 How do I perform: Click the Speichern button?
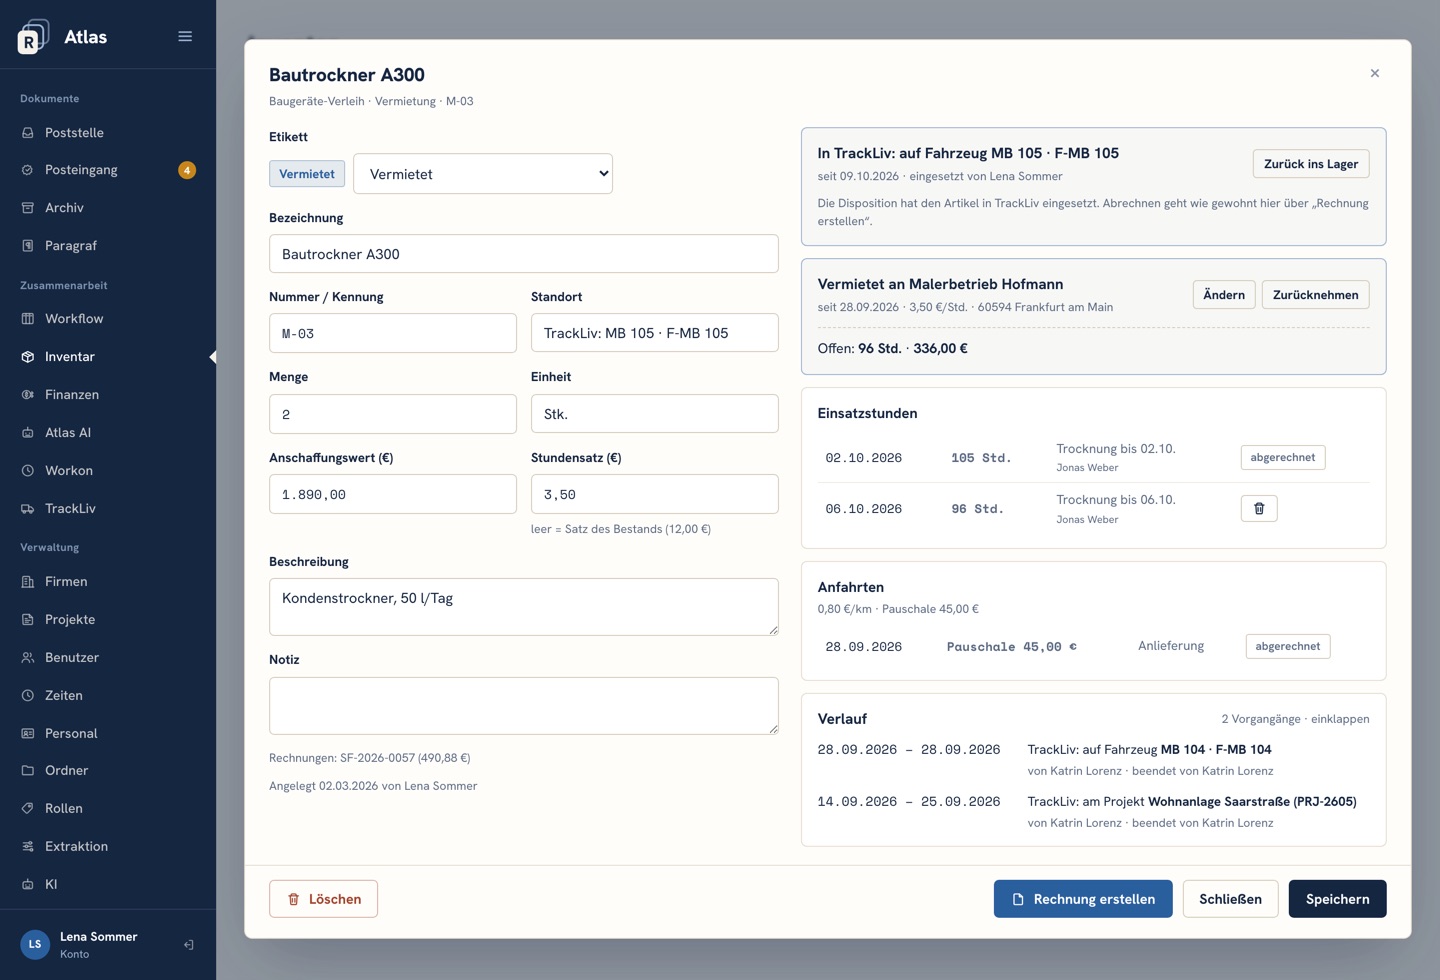tap(1337, 899)
